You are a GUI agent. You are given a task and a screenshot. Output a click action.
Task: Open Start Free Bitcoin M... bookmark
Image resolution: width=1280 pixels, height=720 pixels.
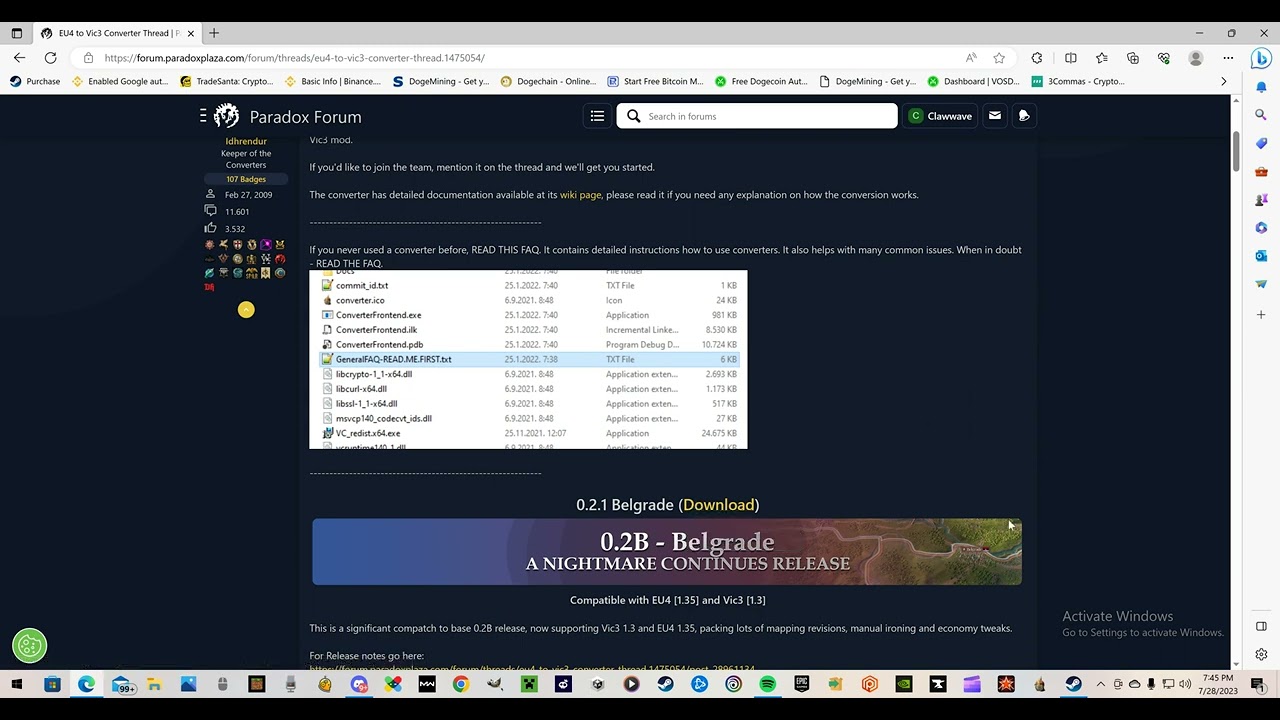pyautogui.click(x=656, y=81)
